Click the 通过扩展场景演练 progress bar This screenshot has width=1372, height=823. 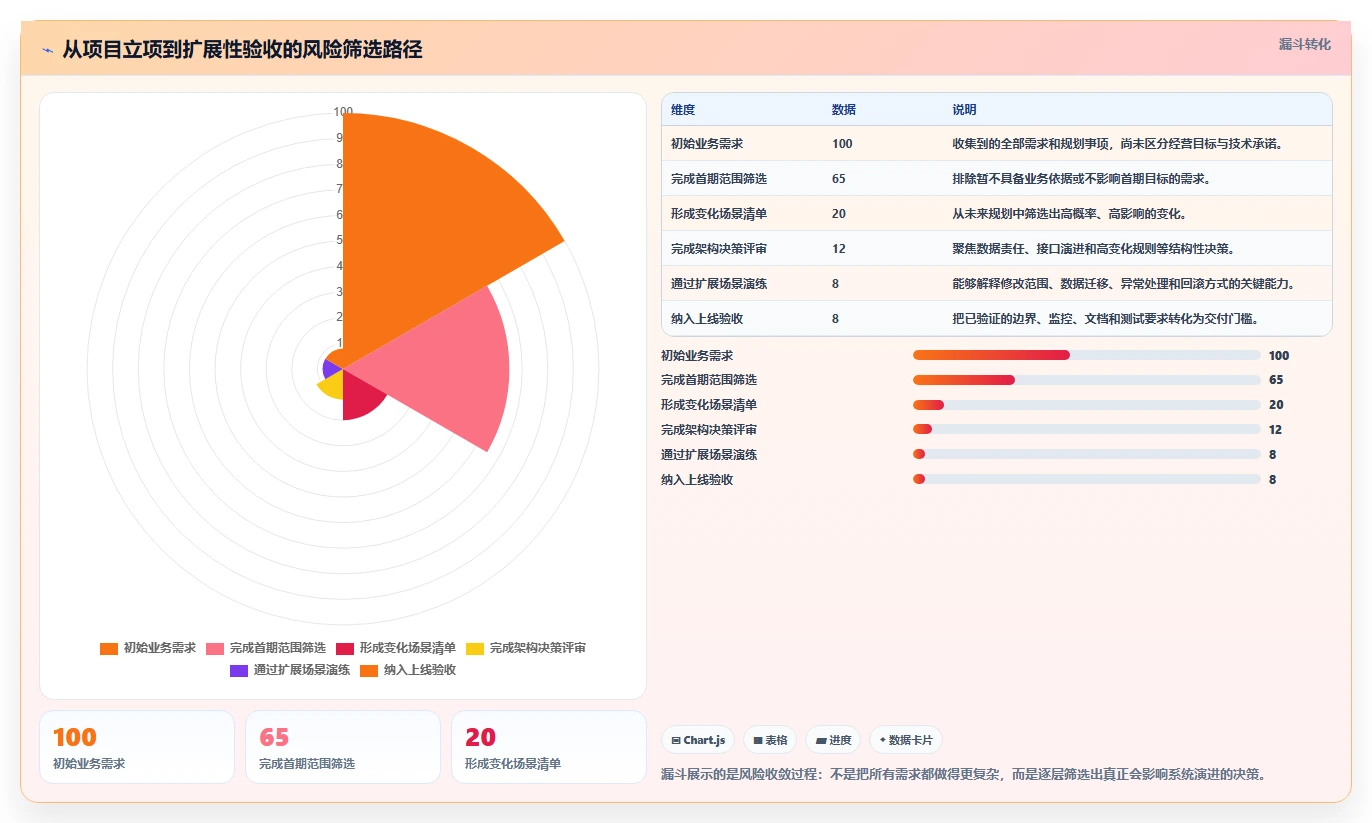1086,455
